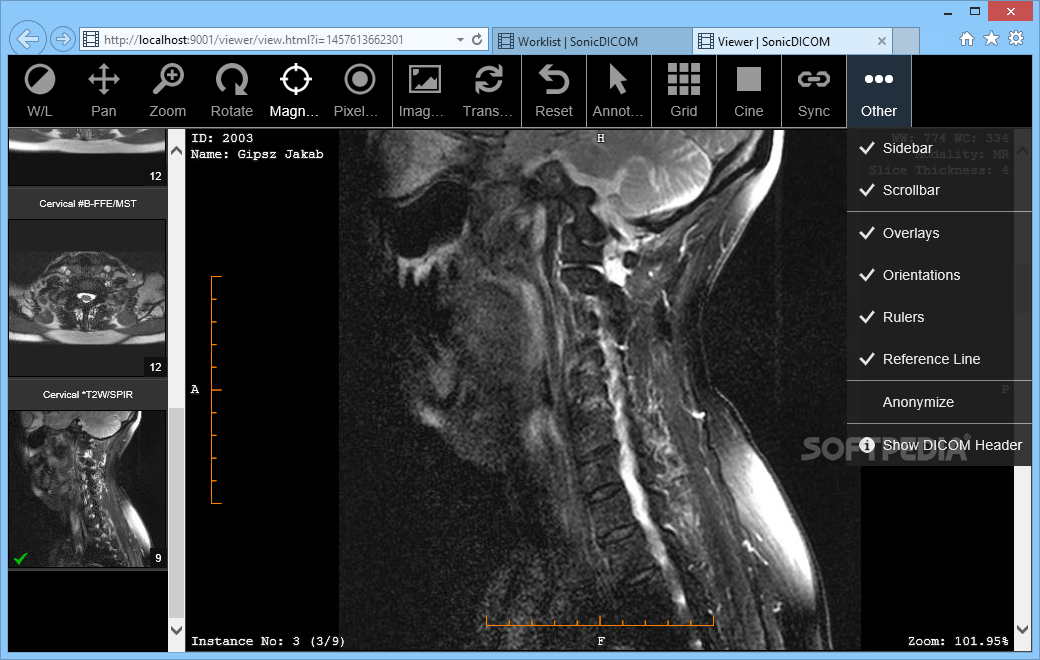The image size is (1040, 660).
Task: Open Show DICOM Header
Action: (x=939, y=445)
